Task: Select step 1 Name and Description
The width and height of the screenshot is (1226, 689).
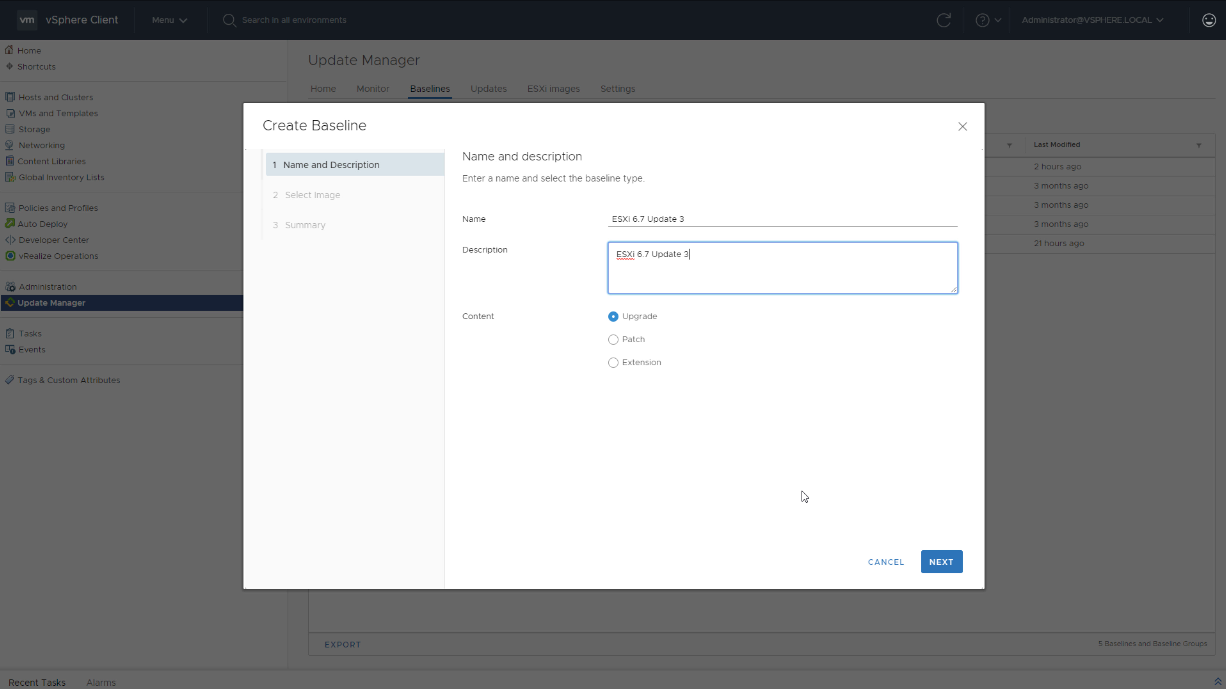Action: [x=355, y=165]
